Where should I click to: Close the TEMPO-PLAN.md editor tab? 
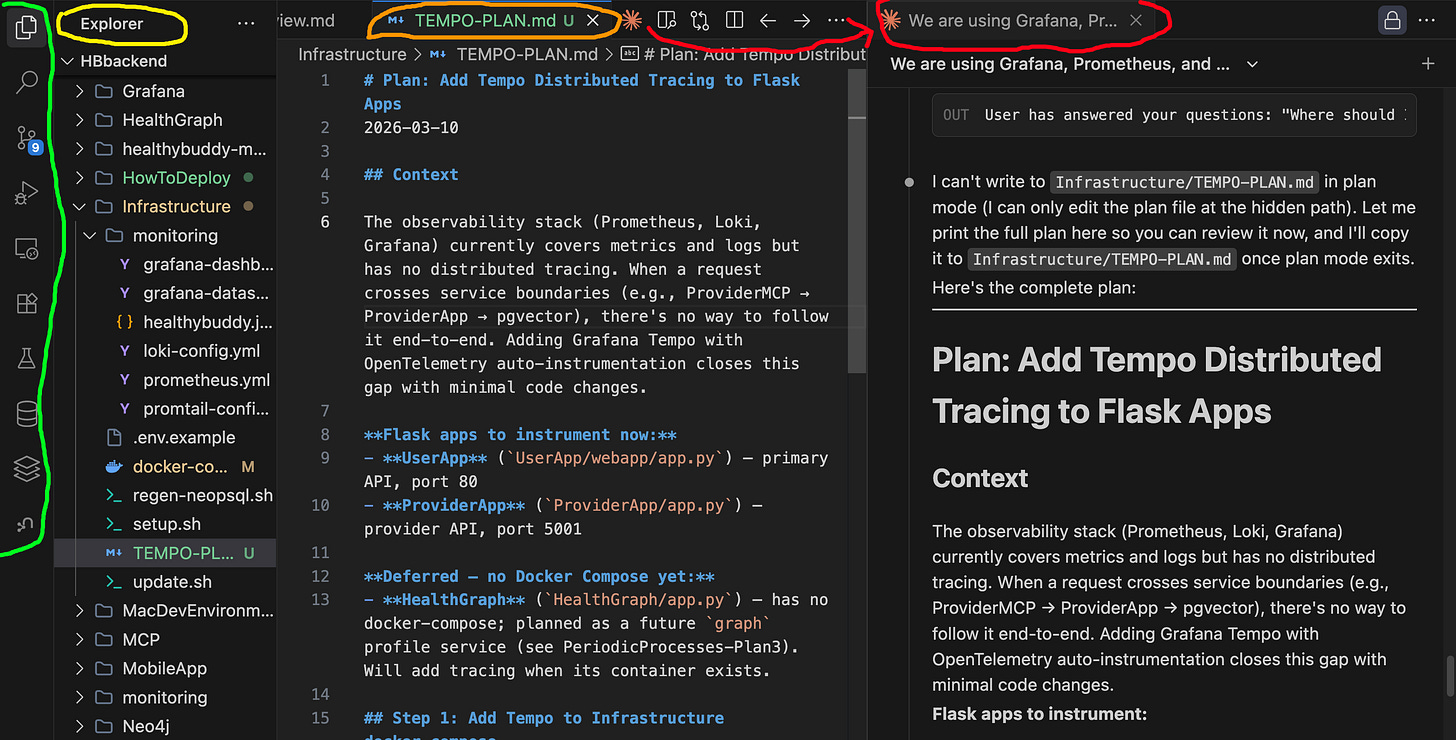click(593, 20)
